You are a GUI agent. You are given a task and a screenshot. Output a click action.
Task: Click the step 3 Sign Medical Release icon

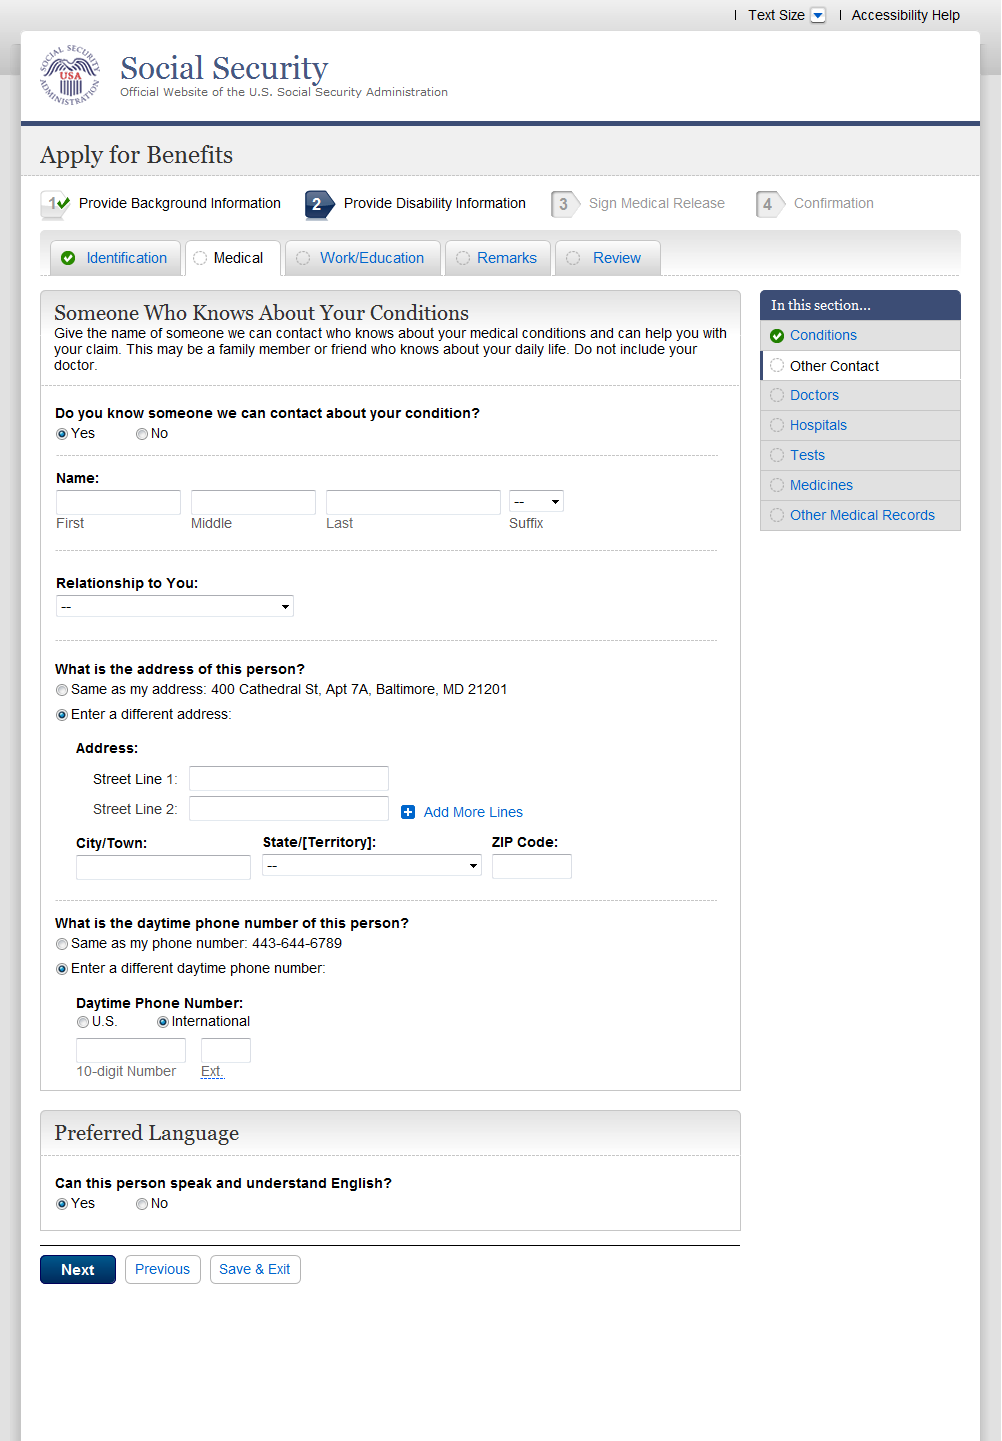click(564, 204)
